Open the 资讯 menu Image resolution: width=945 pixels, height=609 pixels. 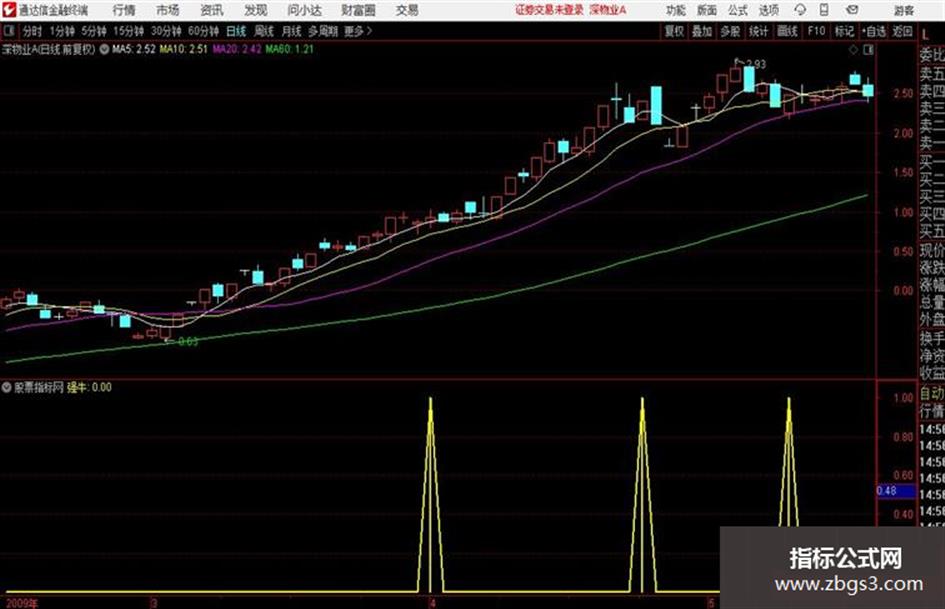(212, 10)
